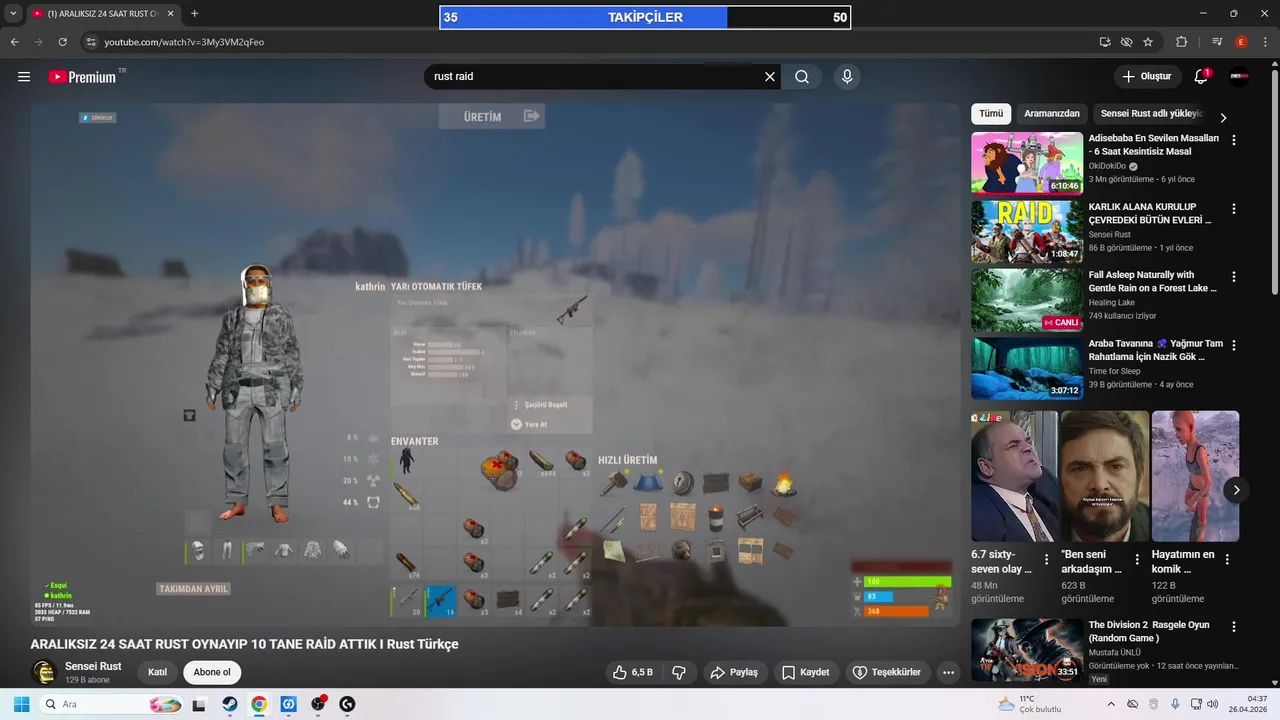Image resolution: width=1280 pixels, height=720 pixels.
Task: Open the 6.7 sixty-seven Short thumbnail
Action: [1014, 476]
